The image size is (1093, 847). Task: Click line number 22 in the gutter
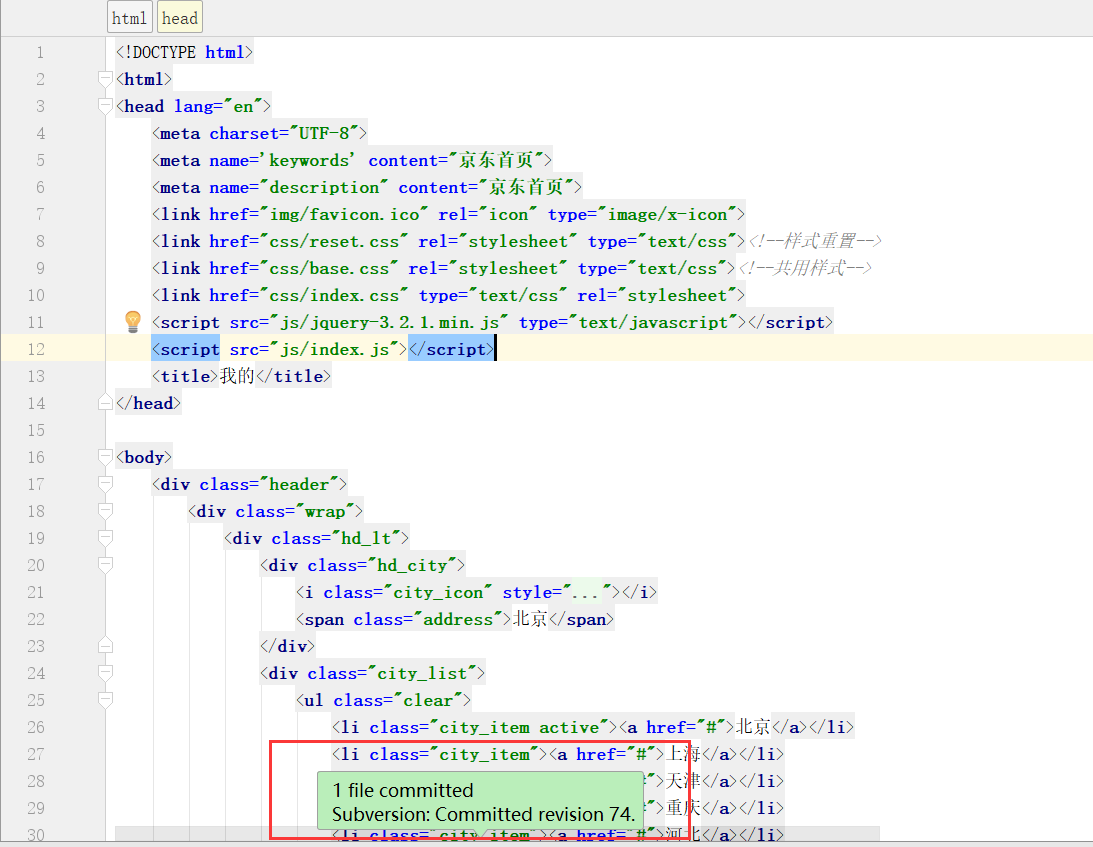36,619
